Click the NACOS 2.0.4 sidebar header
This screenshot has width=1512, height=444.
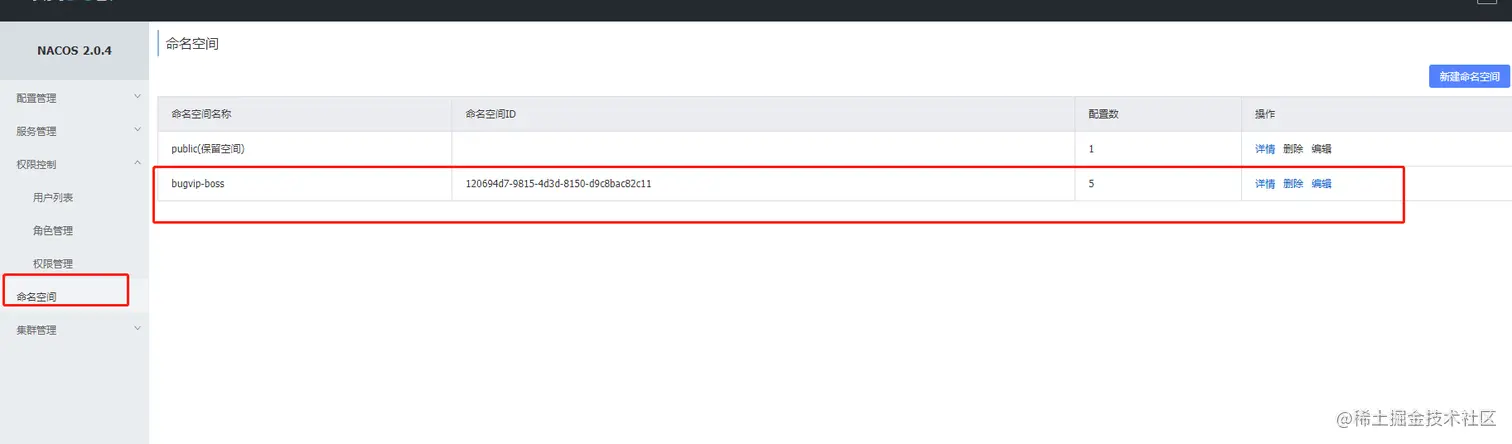[x=74, y=51]
